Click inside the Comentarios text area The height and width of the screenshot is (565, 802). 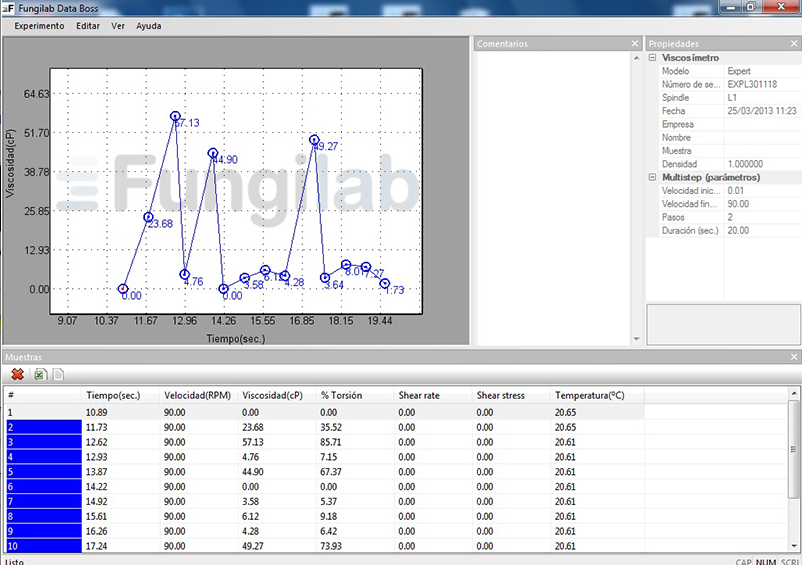pyautogui.click(x=555, y=190)
